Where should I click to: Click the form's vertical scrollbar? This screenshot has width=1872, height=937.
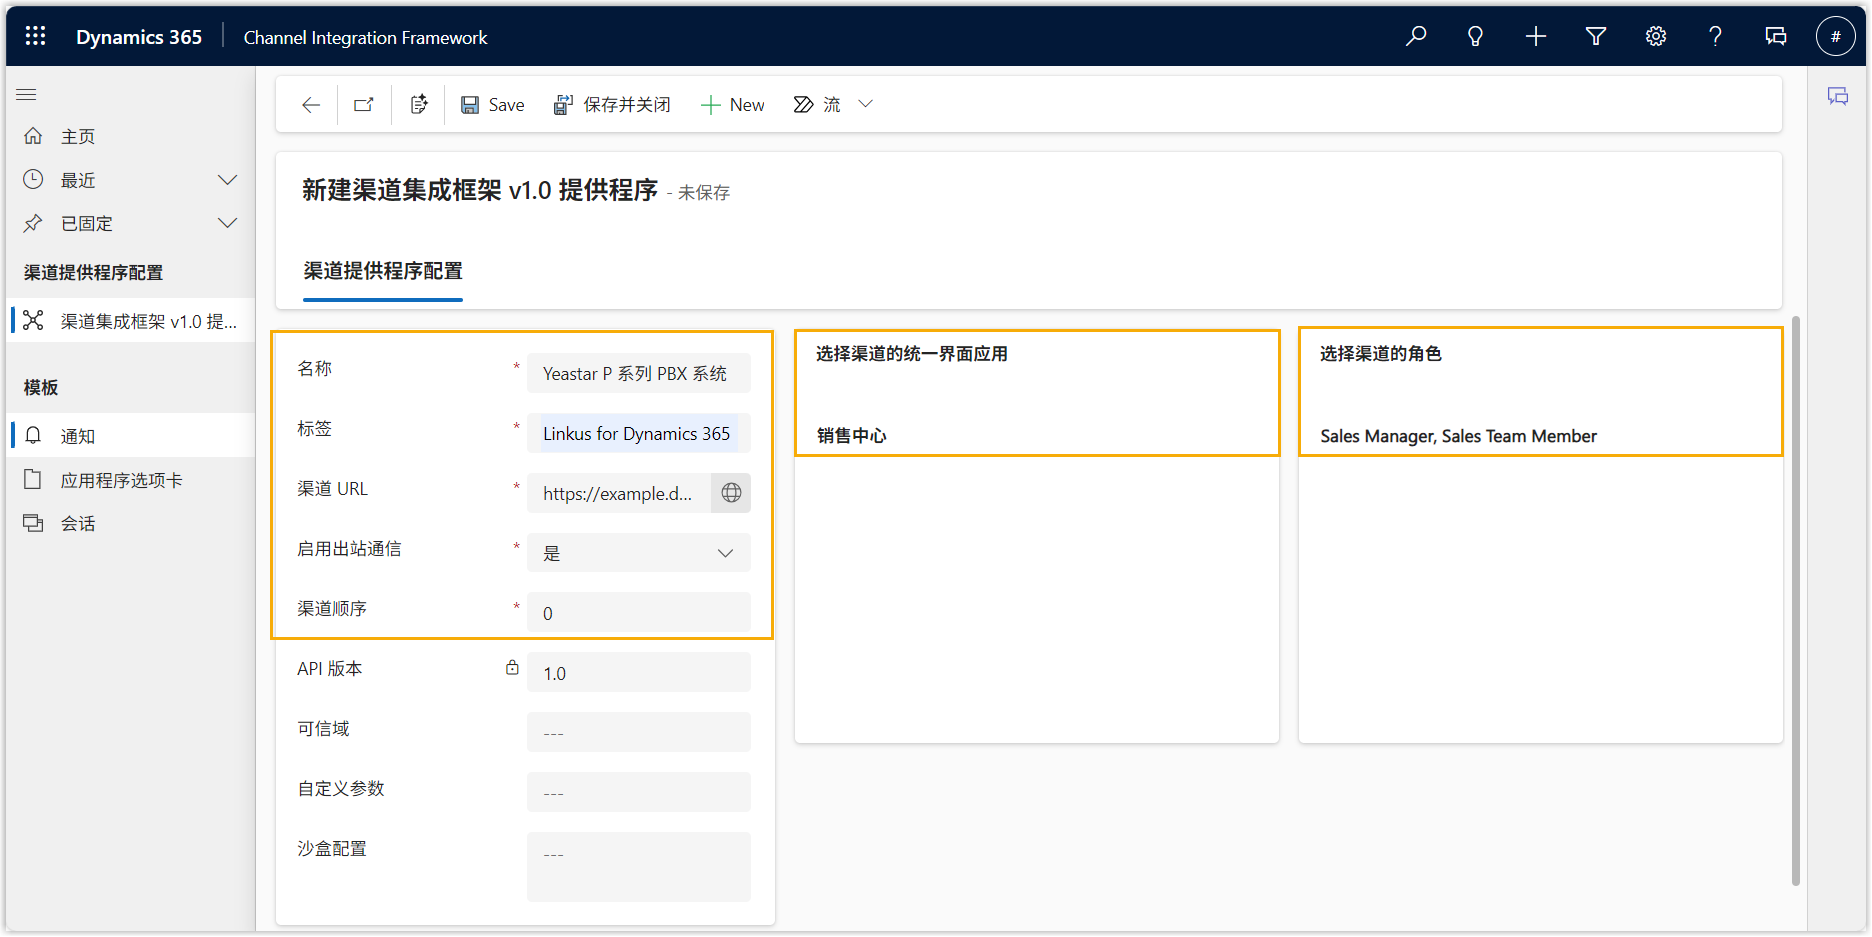[x=1795, y=600]
